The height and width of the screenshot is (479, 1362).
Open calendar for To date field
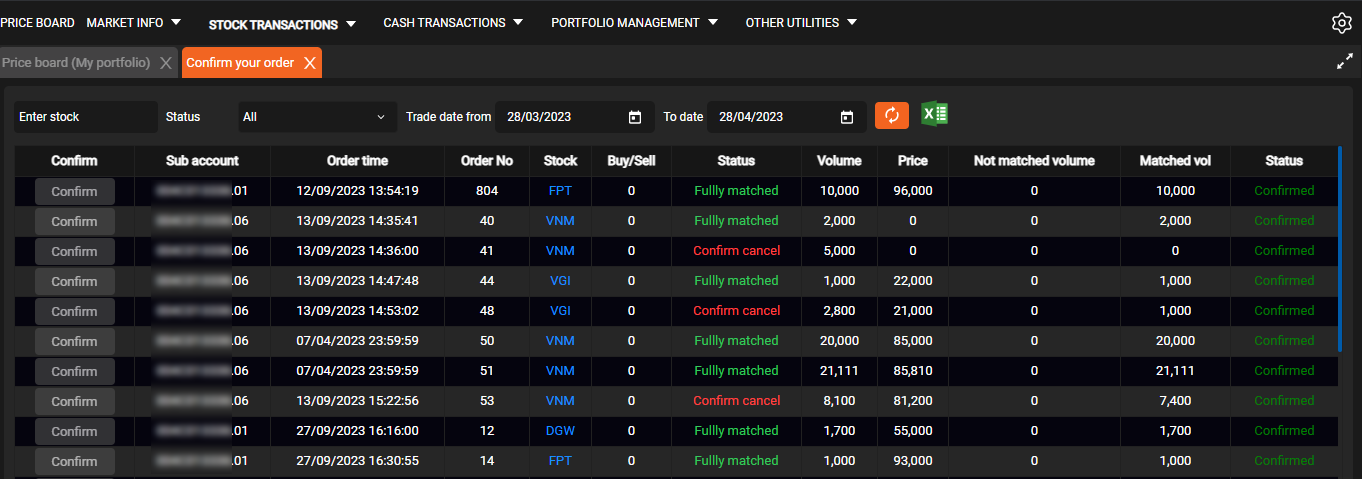coord(846,117)
